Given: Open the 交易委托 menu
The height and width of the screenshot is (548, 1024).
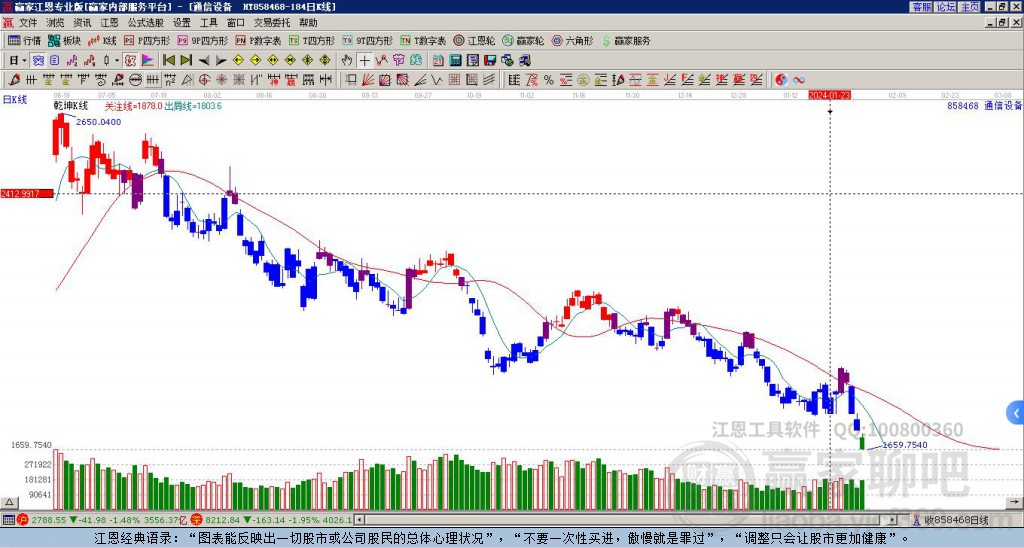Looking at the screenshot, I should click(x=272, y=23).
